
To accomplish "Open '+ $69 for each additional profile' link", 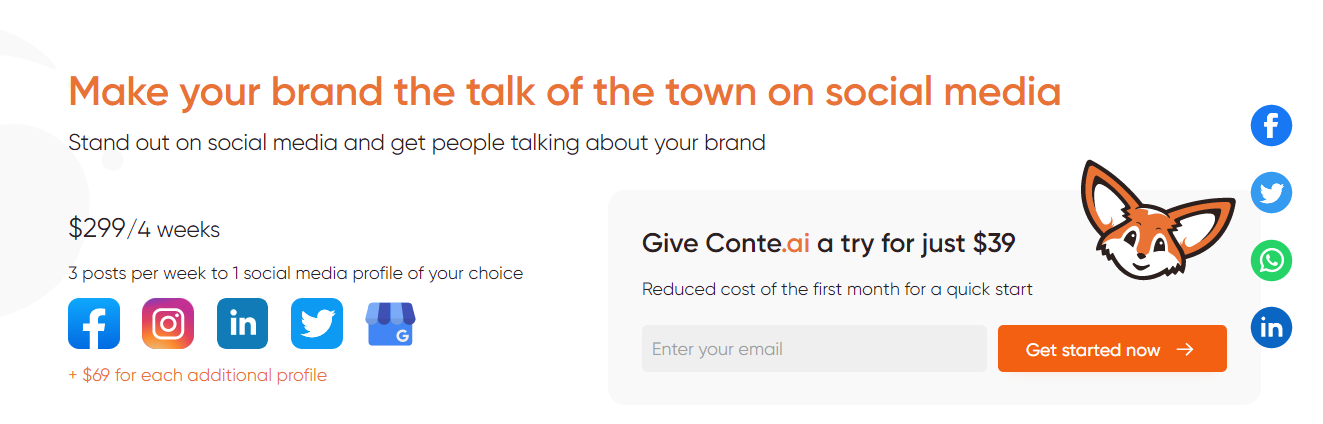I will (198, 376).
